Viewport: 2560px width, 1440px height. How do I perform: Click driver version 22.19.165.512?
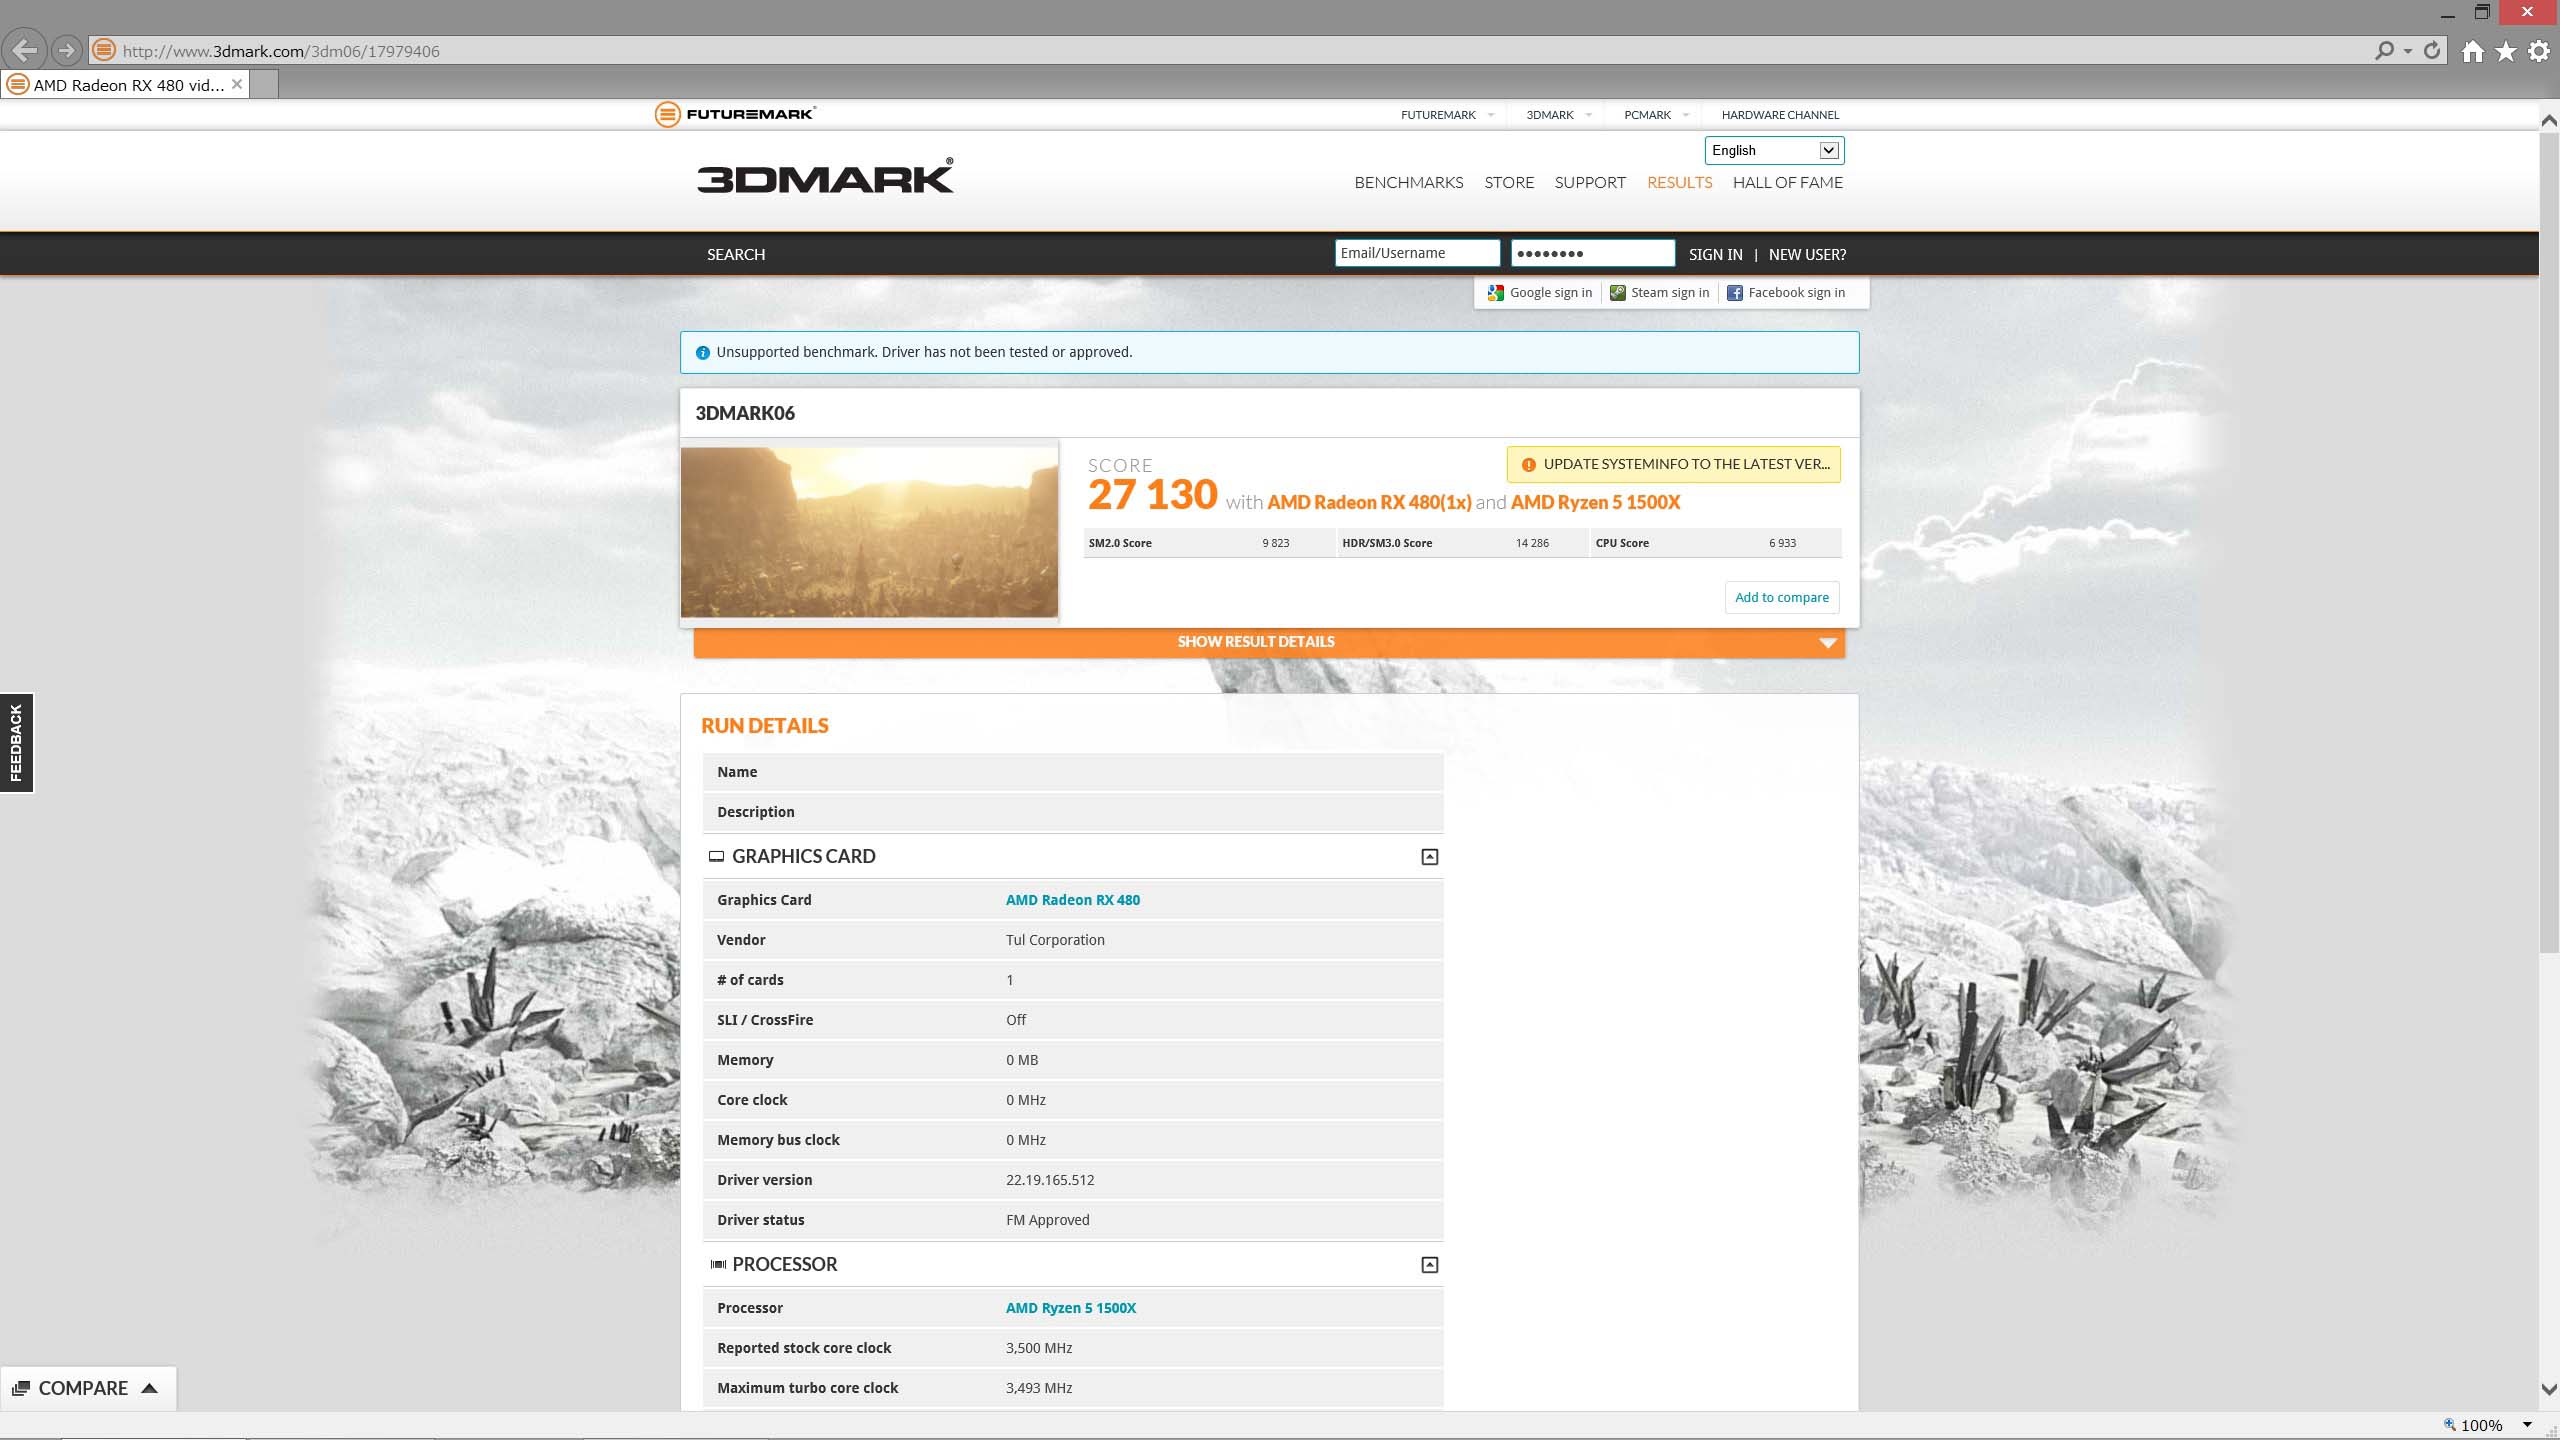(1050, 1180)
